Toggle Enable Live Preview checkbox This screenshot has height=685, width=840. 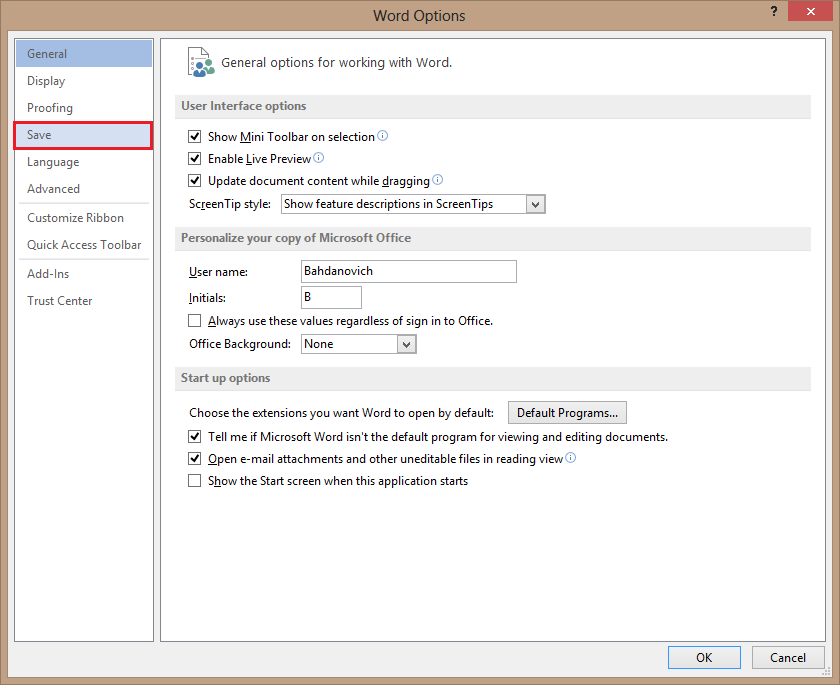coord(194,159)
